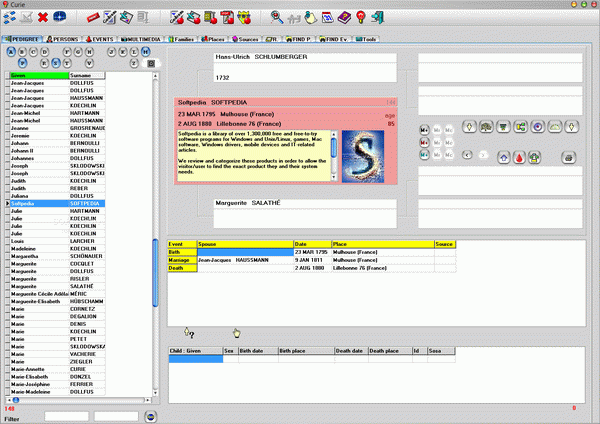The width and height of the screenshot is (600, 424).
Task: Click the printer button
Action: (569, 157)
